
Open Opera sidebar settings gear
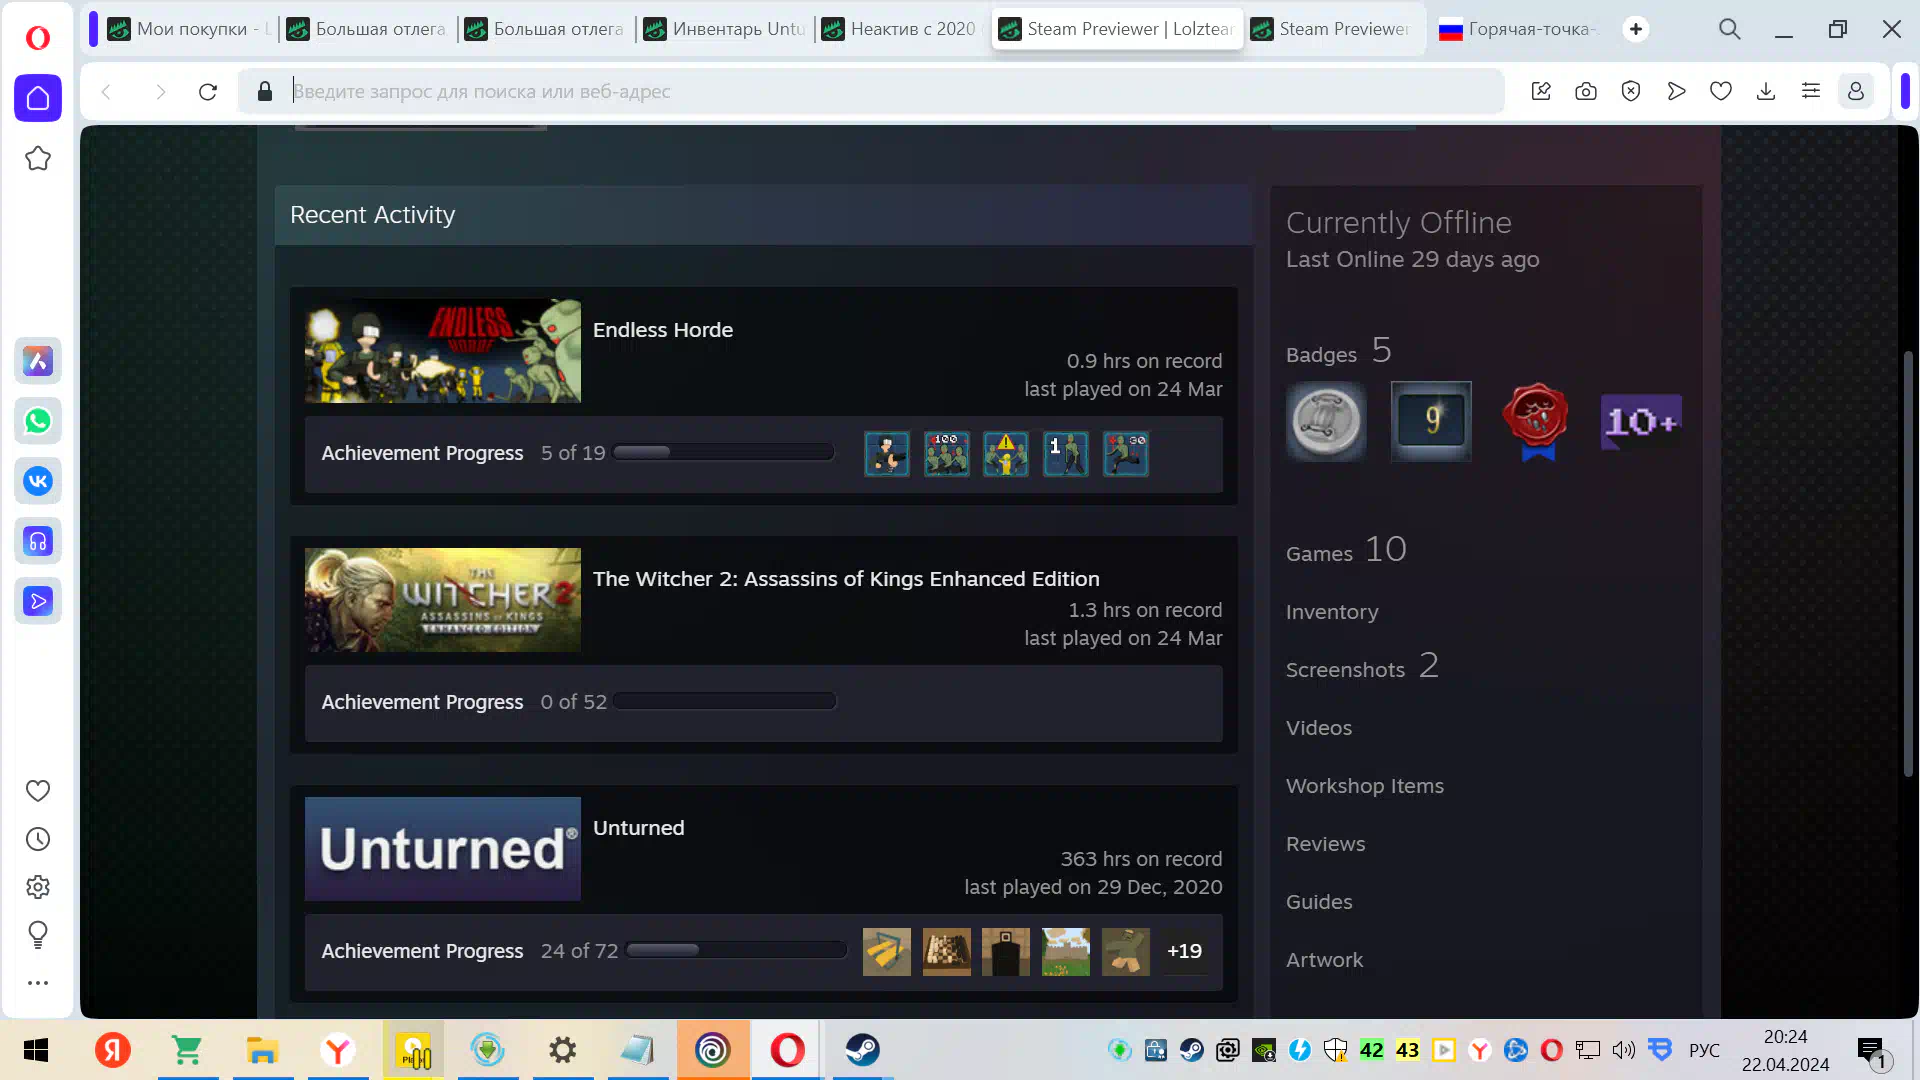point(38,887)
